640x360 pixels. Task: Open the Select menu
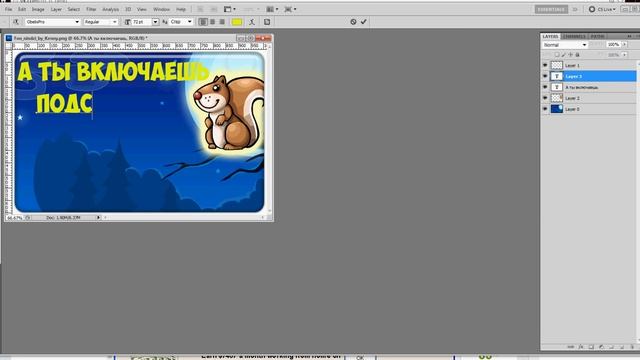pos(73,9)
